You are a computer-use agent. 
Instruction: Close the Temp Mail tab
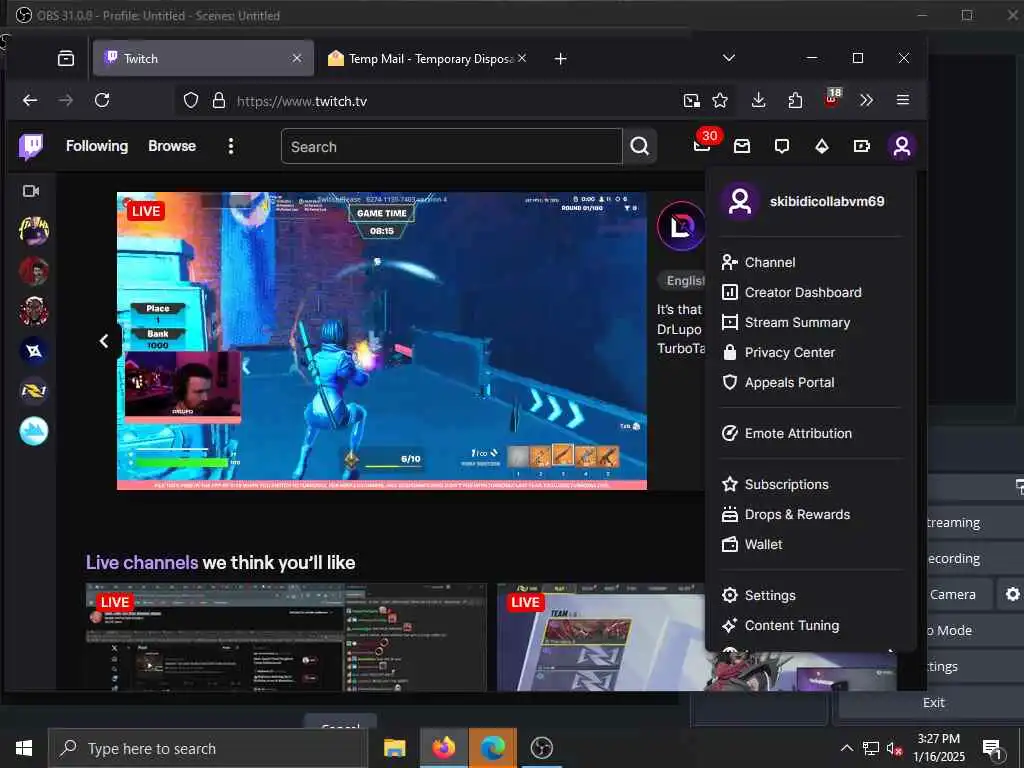[522, 58]
